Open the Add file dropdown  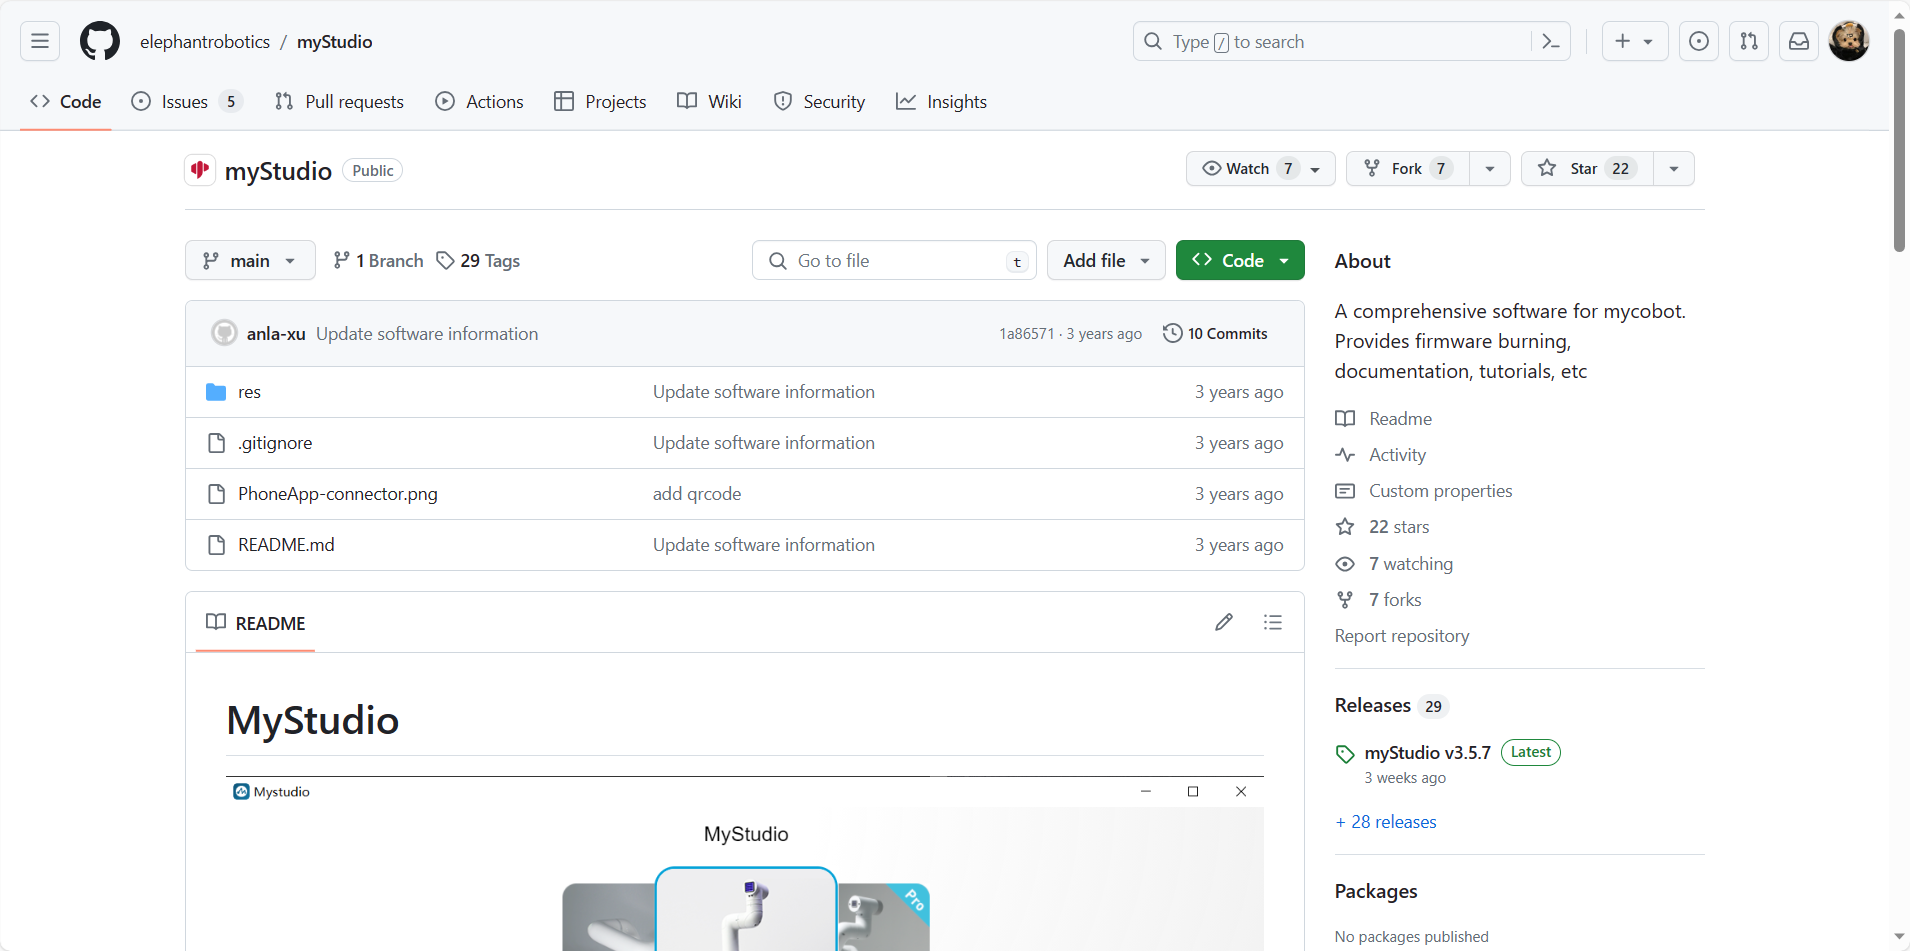point(1106,260)
